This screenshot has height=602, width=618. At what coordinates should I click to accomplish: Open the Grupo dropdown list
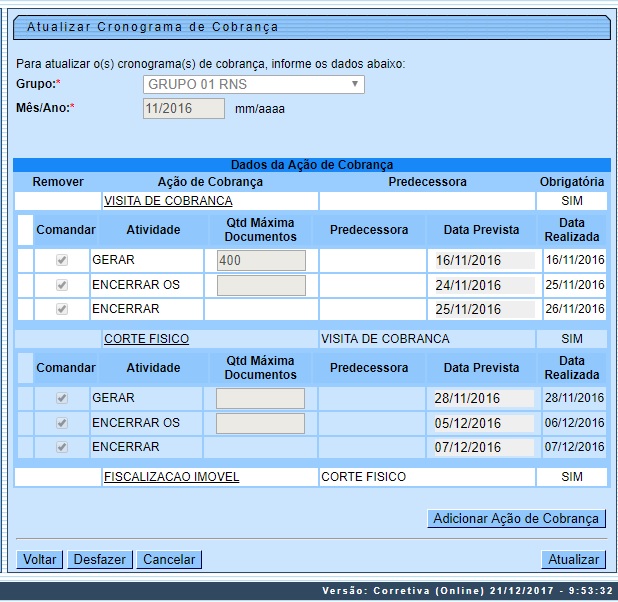(x=254, y=84)
